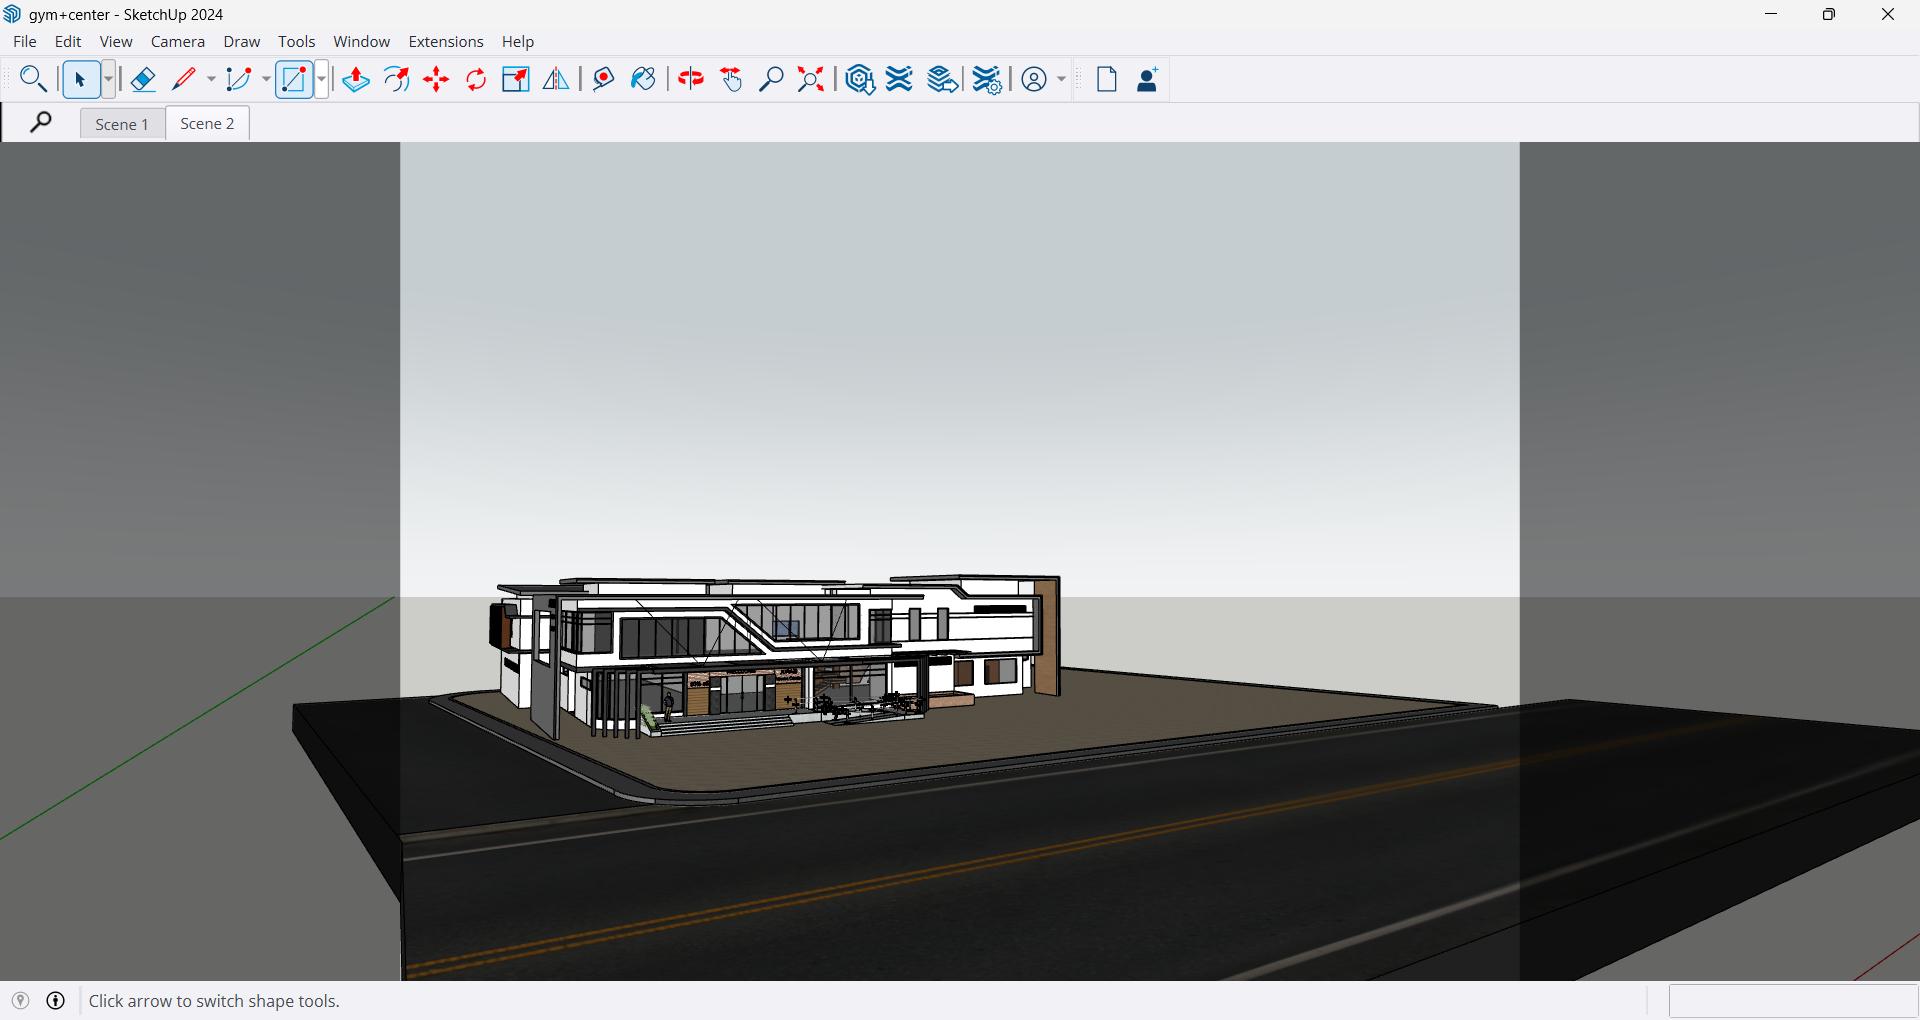Select the Scale tool
The width and height of the screenshot is (1920, 1020).
(516, 80)
